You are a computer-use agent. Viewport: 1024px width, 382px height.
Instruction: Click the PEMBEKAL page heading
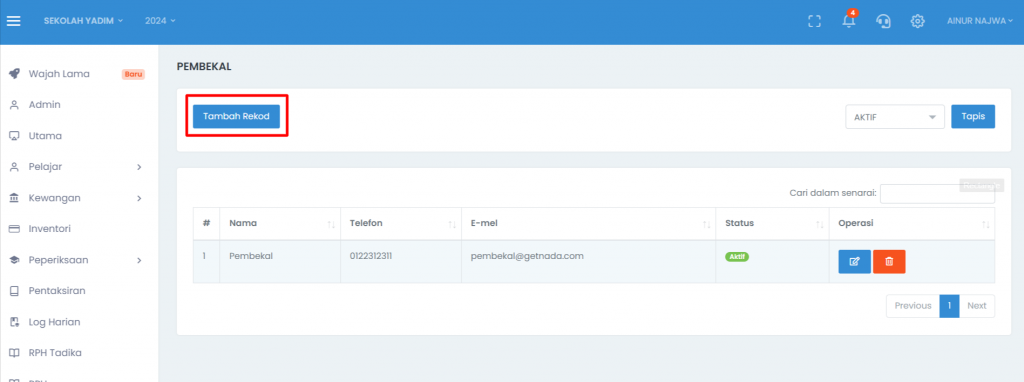coord(204,67)
